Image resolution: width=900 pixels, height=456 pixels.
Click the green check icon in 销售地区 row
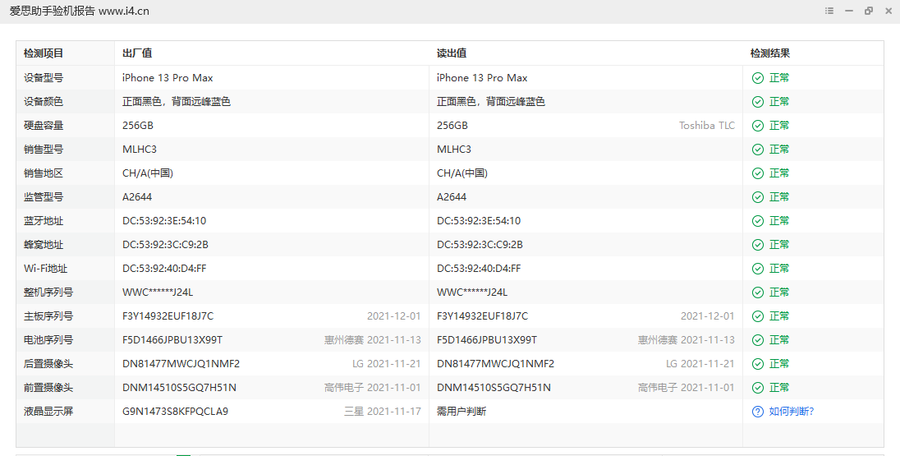(758, 173)
